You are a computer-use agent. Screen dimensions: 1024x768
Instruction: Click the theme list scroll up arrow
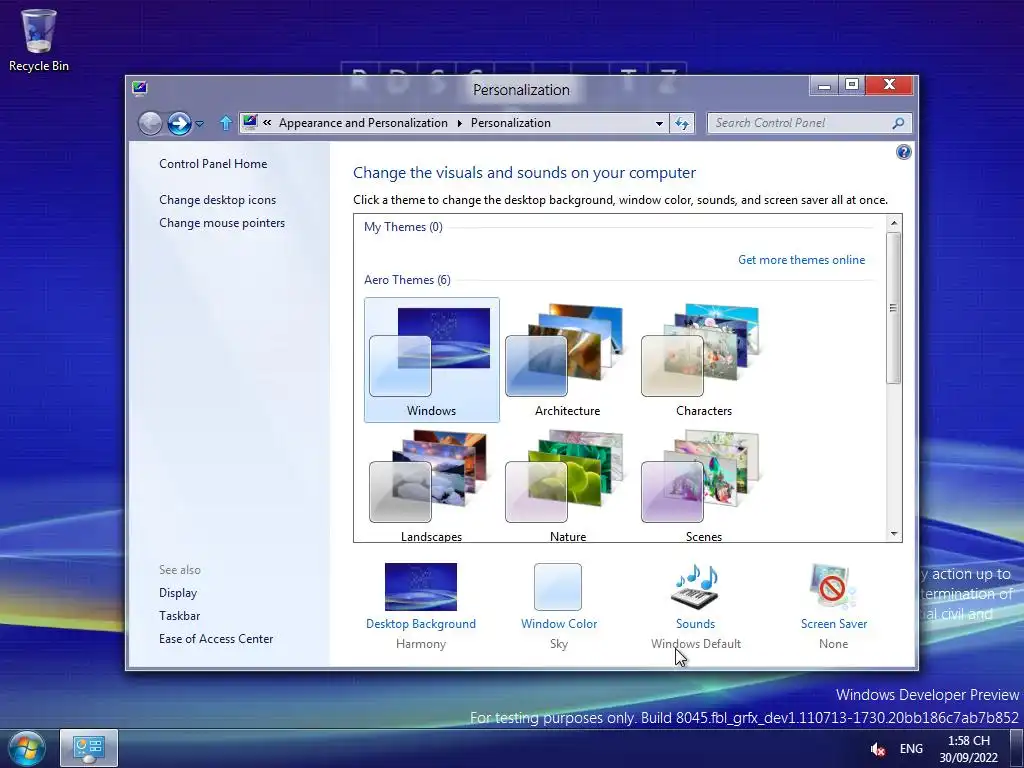point(894,223)
